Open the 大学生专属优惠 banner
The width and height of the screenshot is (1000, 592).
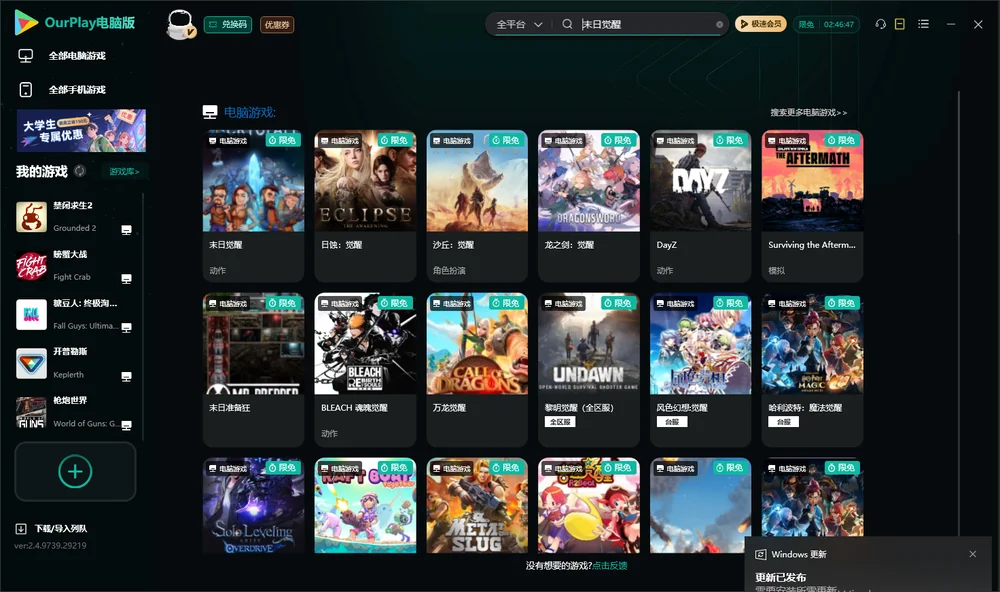click(81, 130)
